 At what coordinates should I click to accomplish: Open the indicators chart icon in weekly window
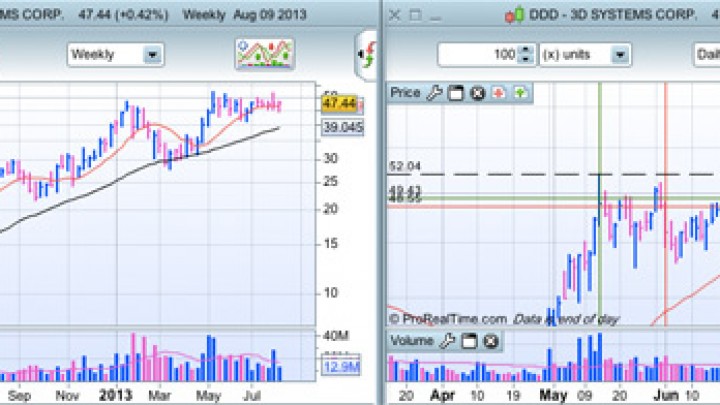point(264,54)
